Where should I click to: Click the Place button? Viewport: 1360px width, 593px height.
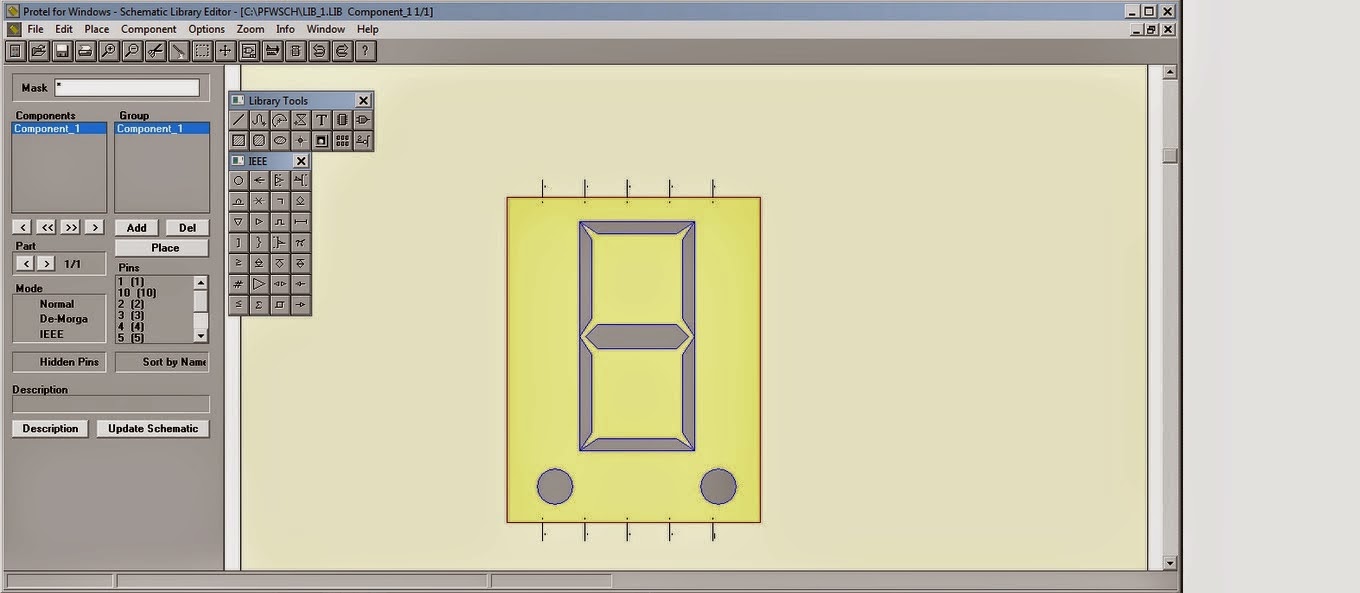tap(162, 248)
